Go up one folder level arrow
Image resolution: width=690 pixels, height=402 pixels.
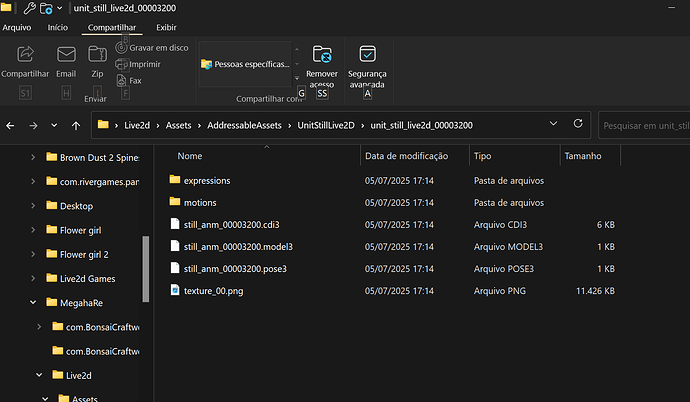(76, 126)
